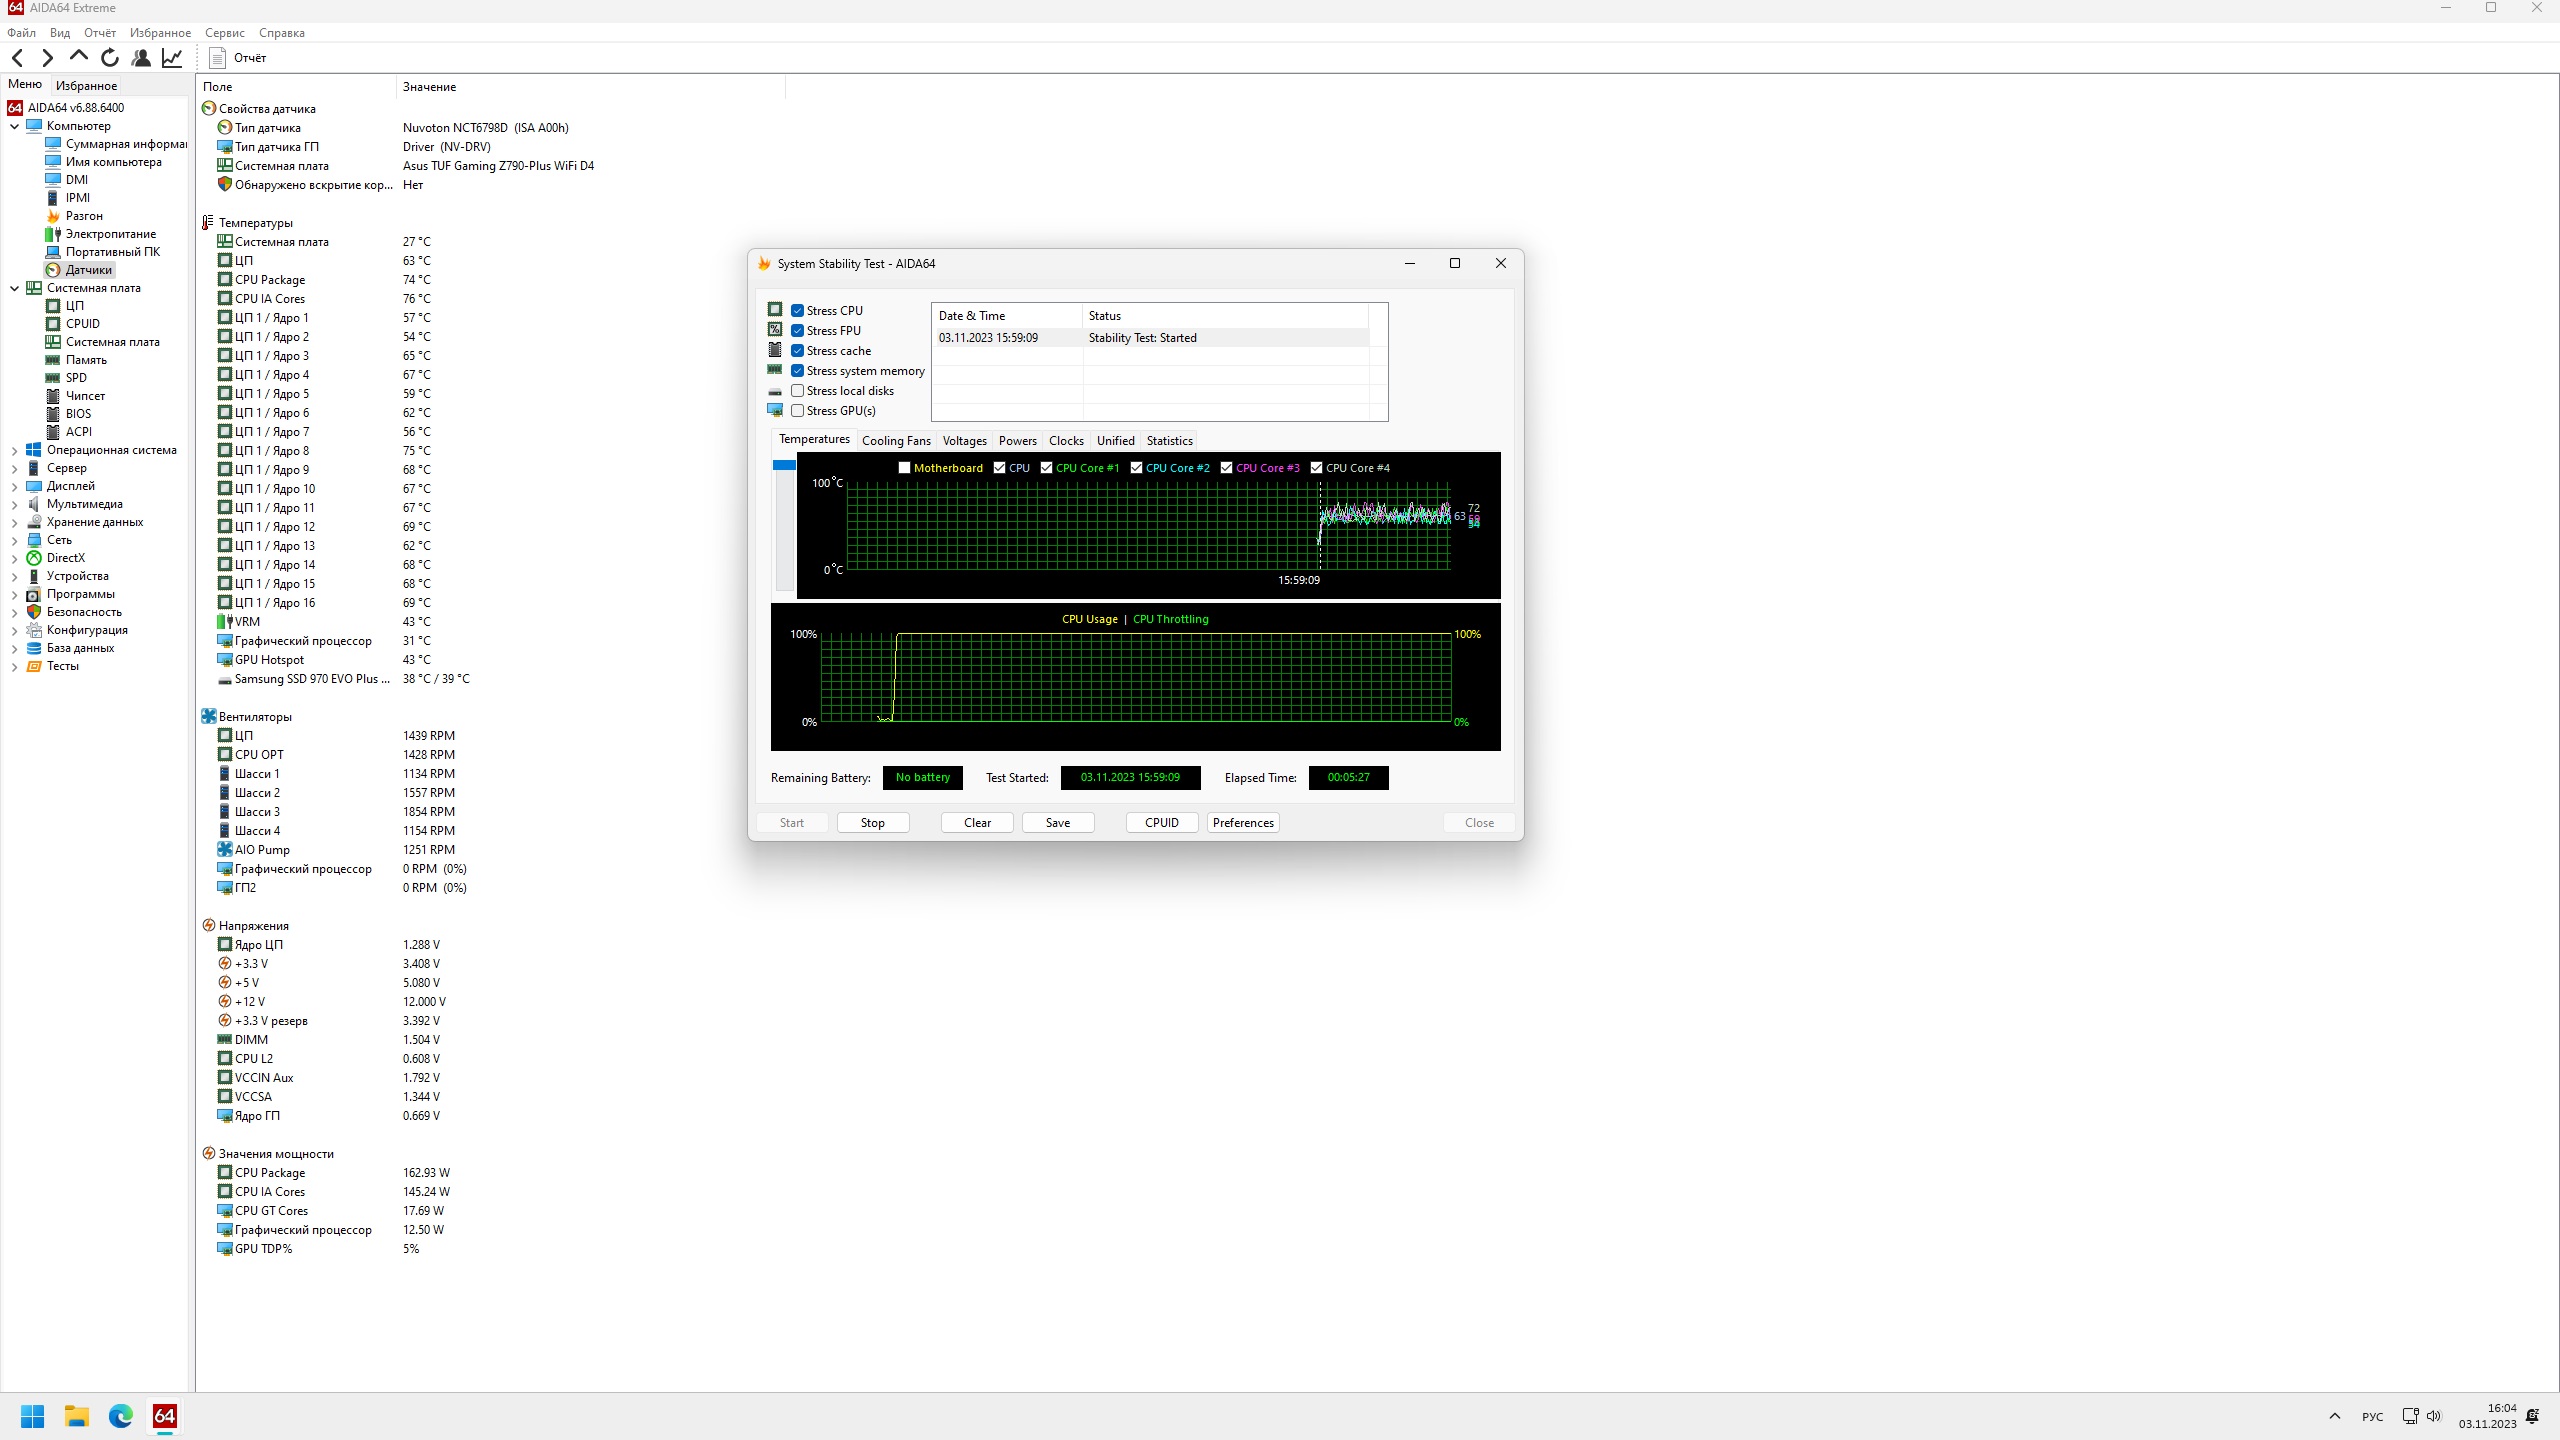Viewport: 2560px width, 1440px height.
Task: Collapse the Компьютер tree node
Action: 14,126
